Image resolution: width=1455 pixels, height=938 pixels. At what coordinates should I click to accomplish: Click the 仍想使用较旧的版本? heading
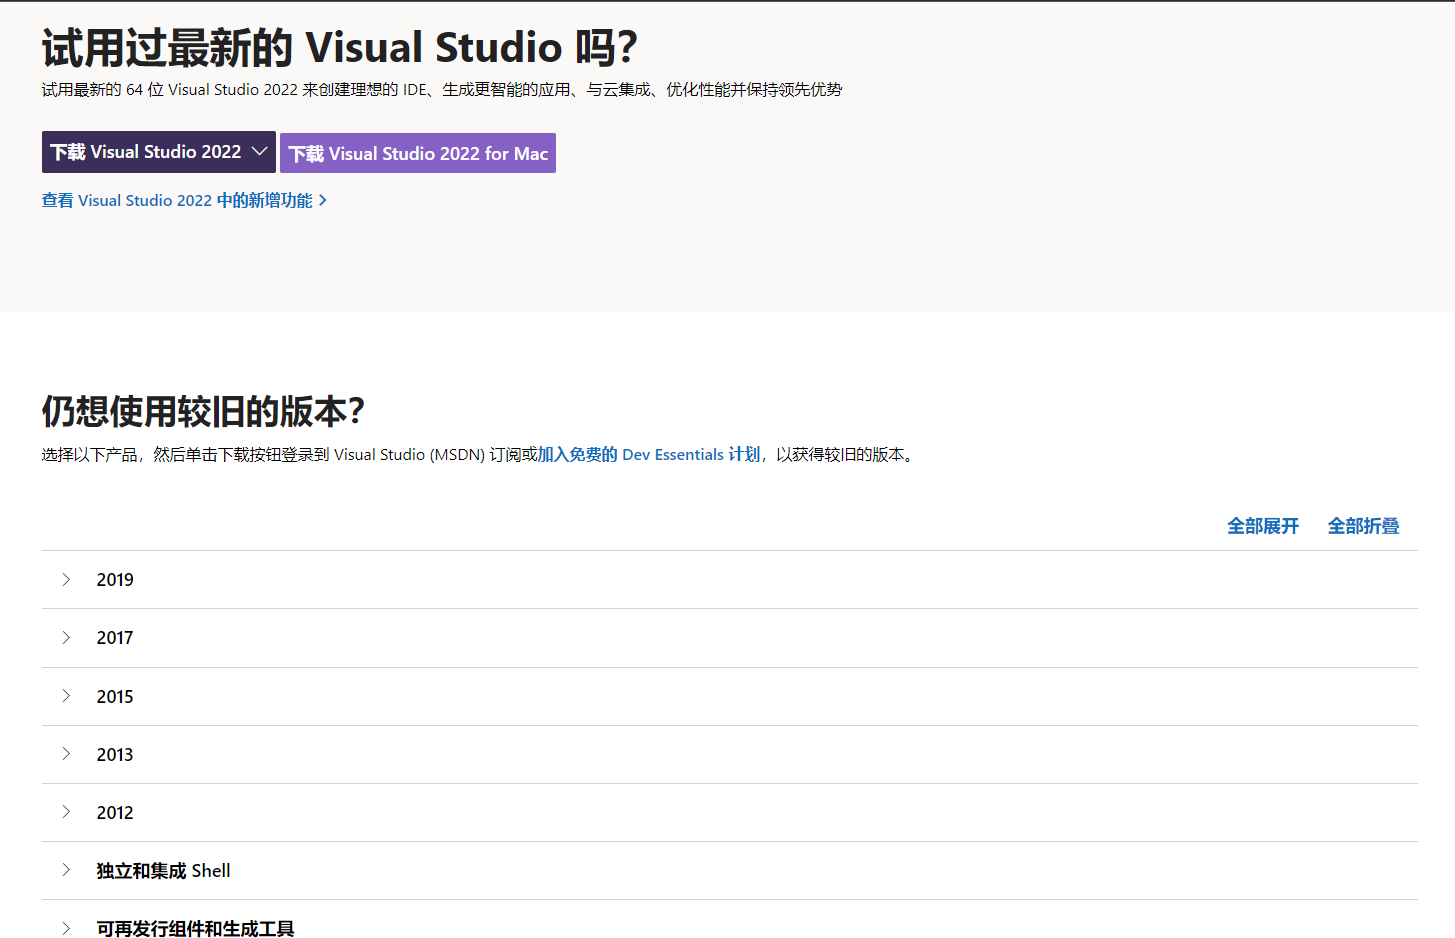coord(203,411)
